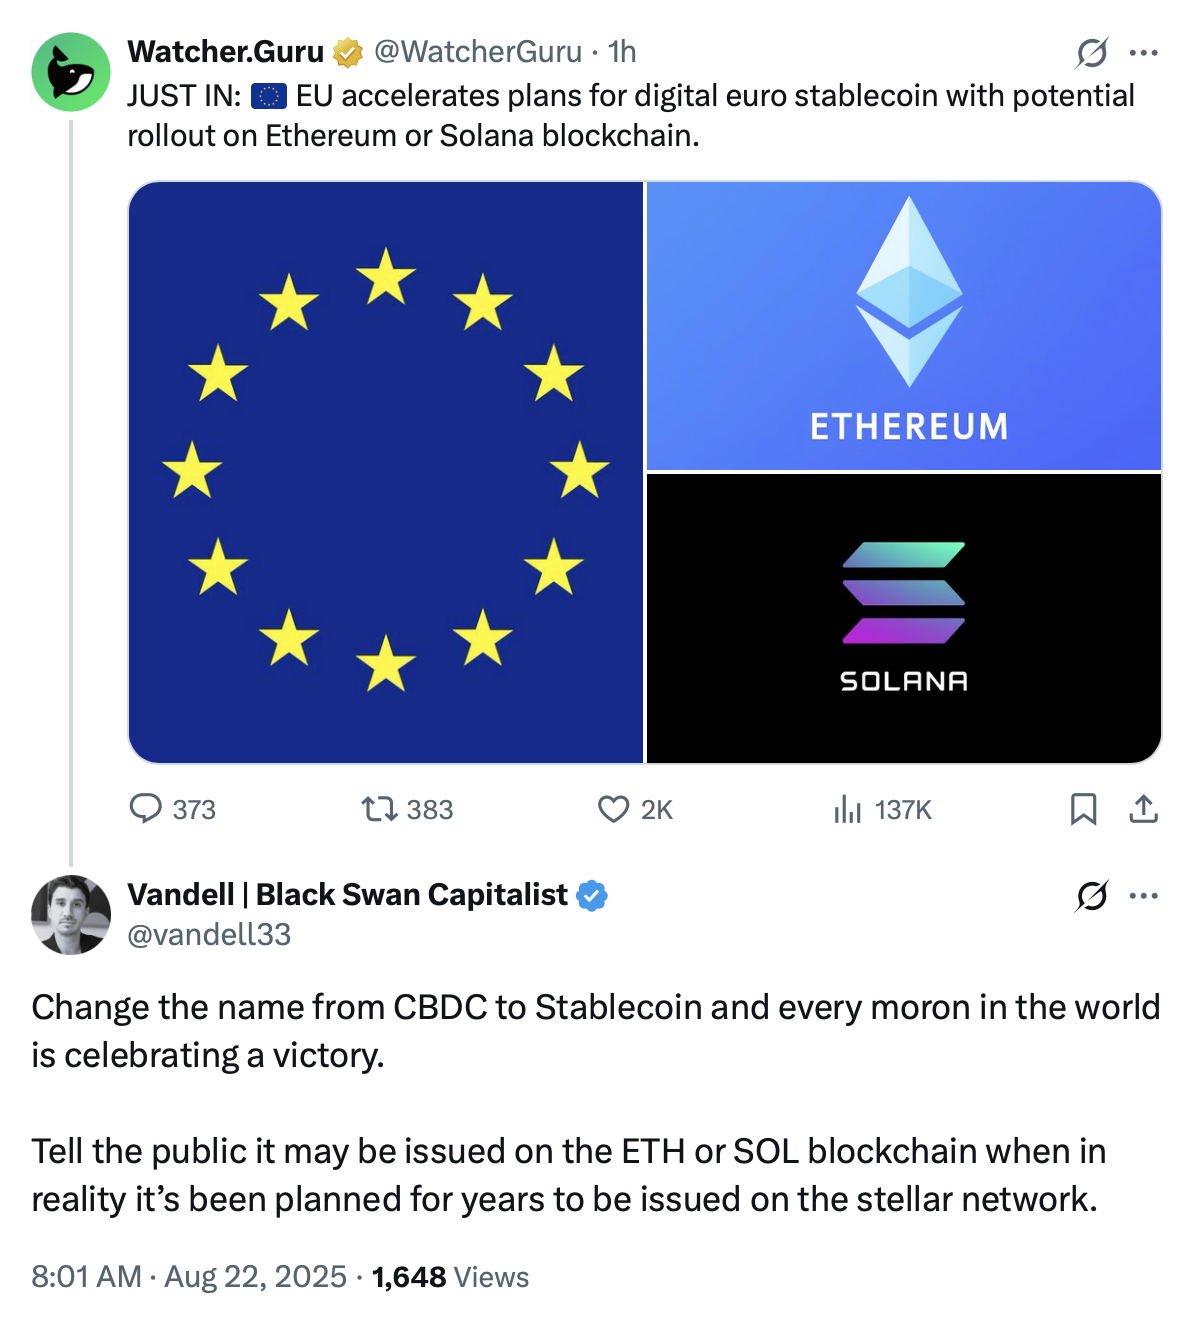
Task: Click Grok icon on Watcher.Guru post
Action: (x=1091, y=52)
